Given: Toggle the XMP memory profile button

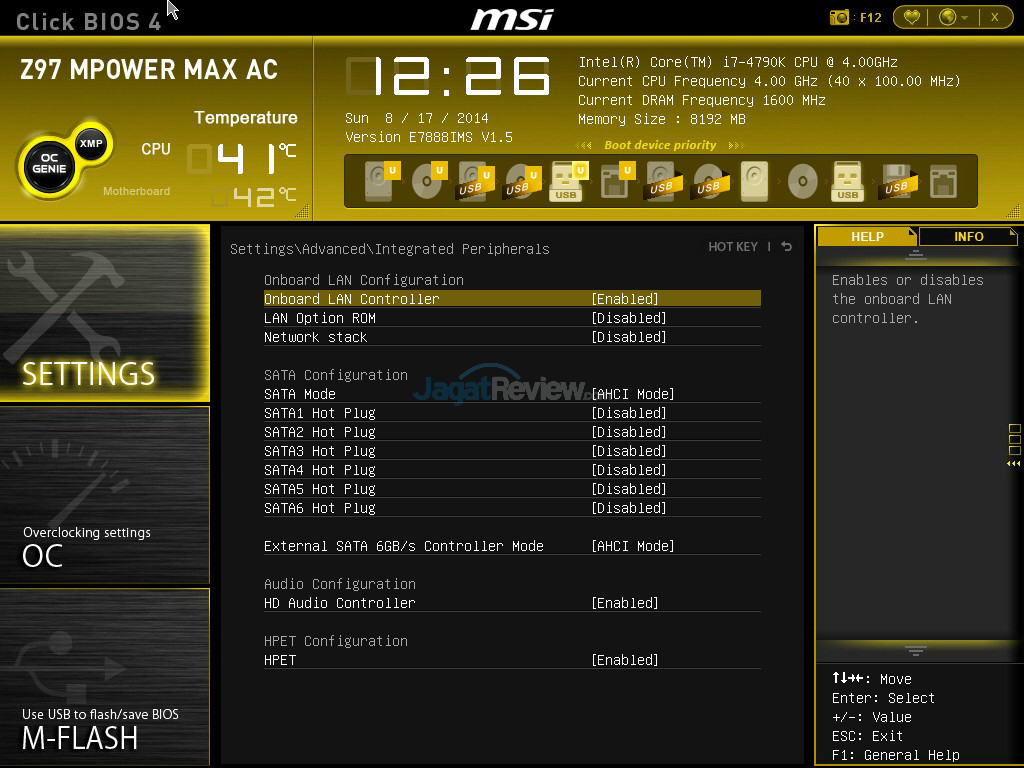Looking at the screenshot, I should [x=91, y=143].
